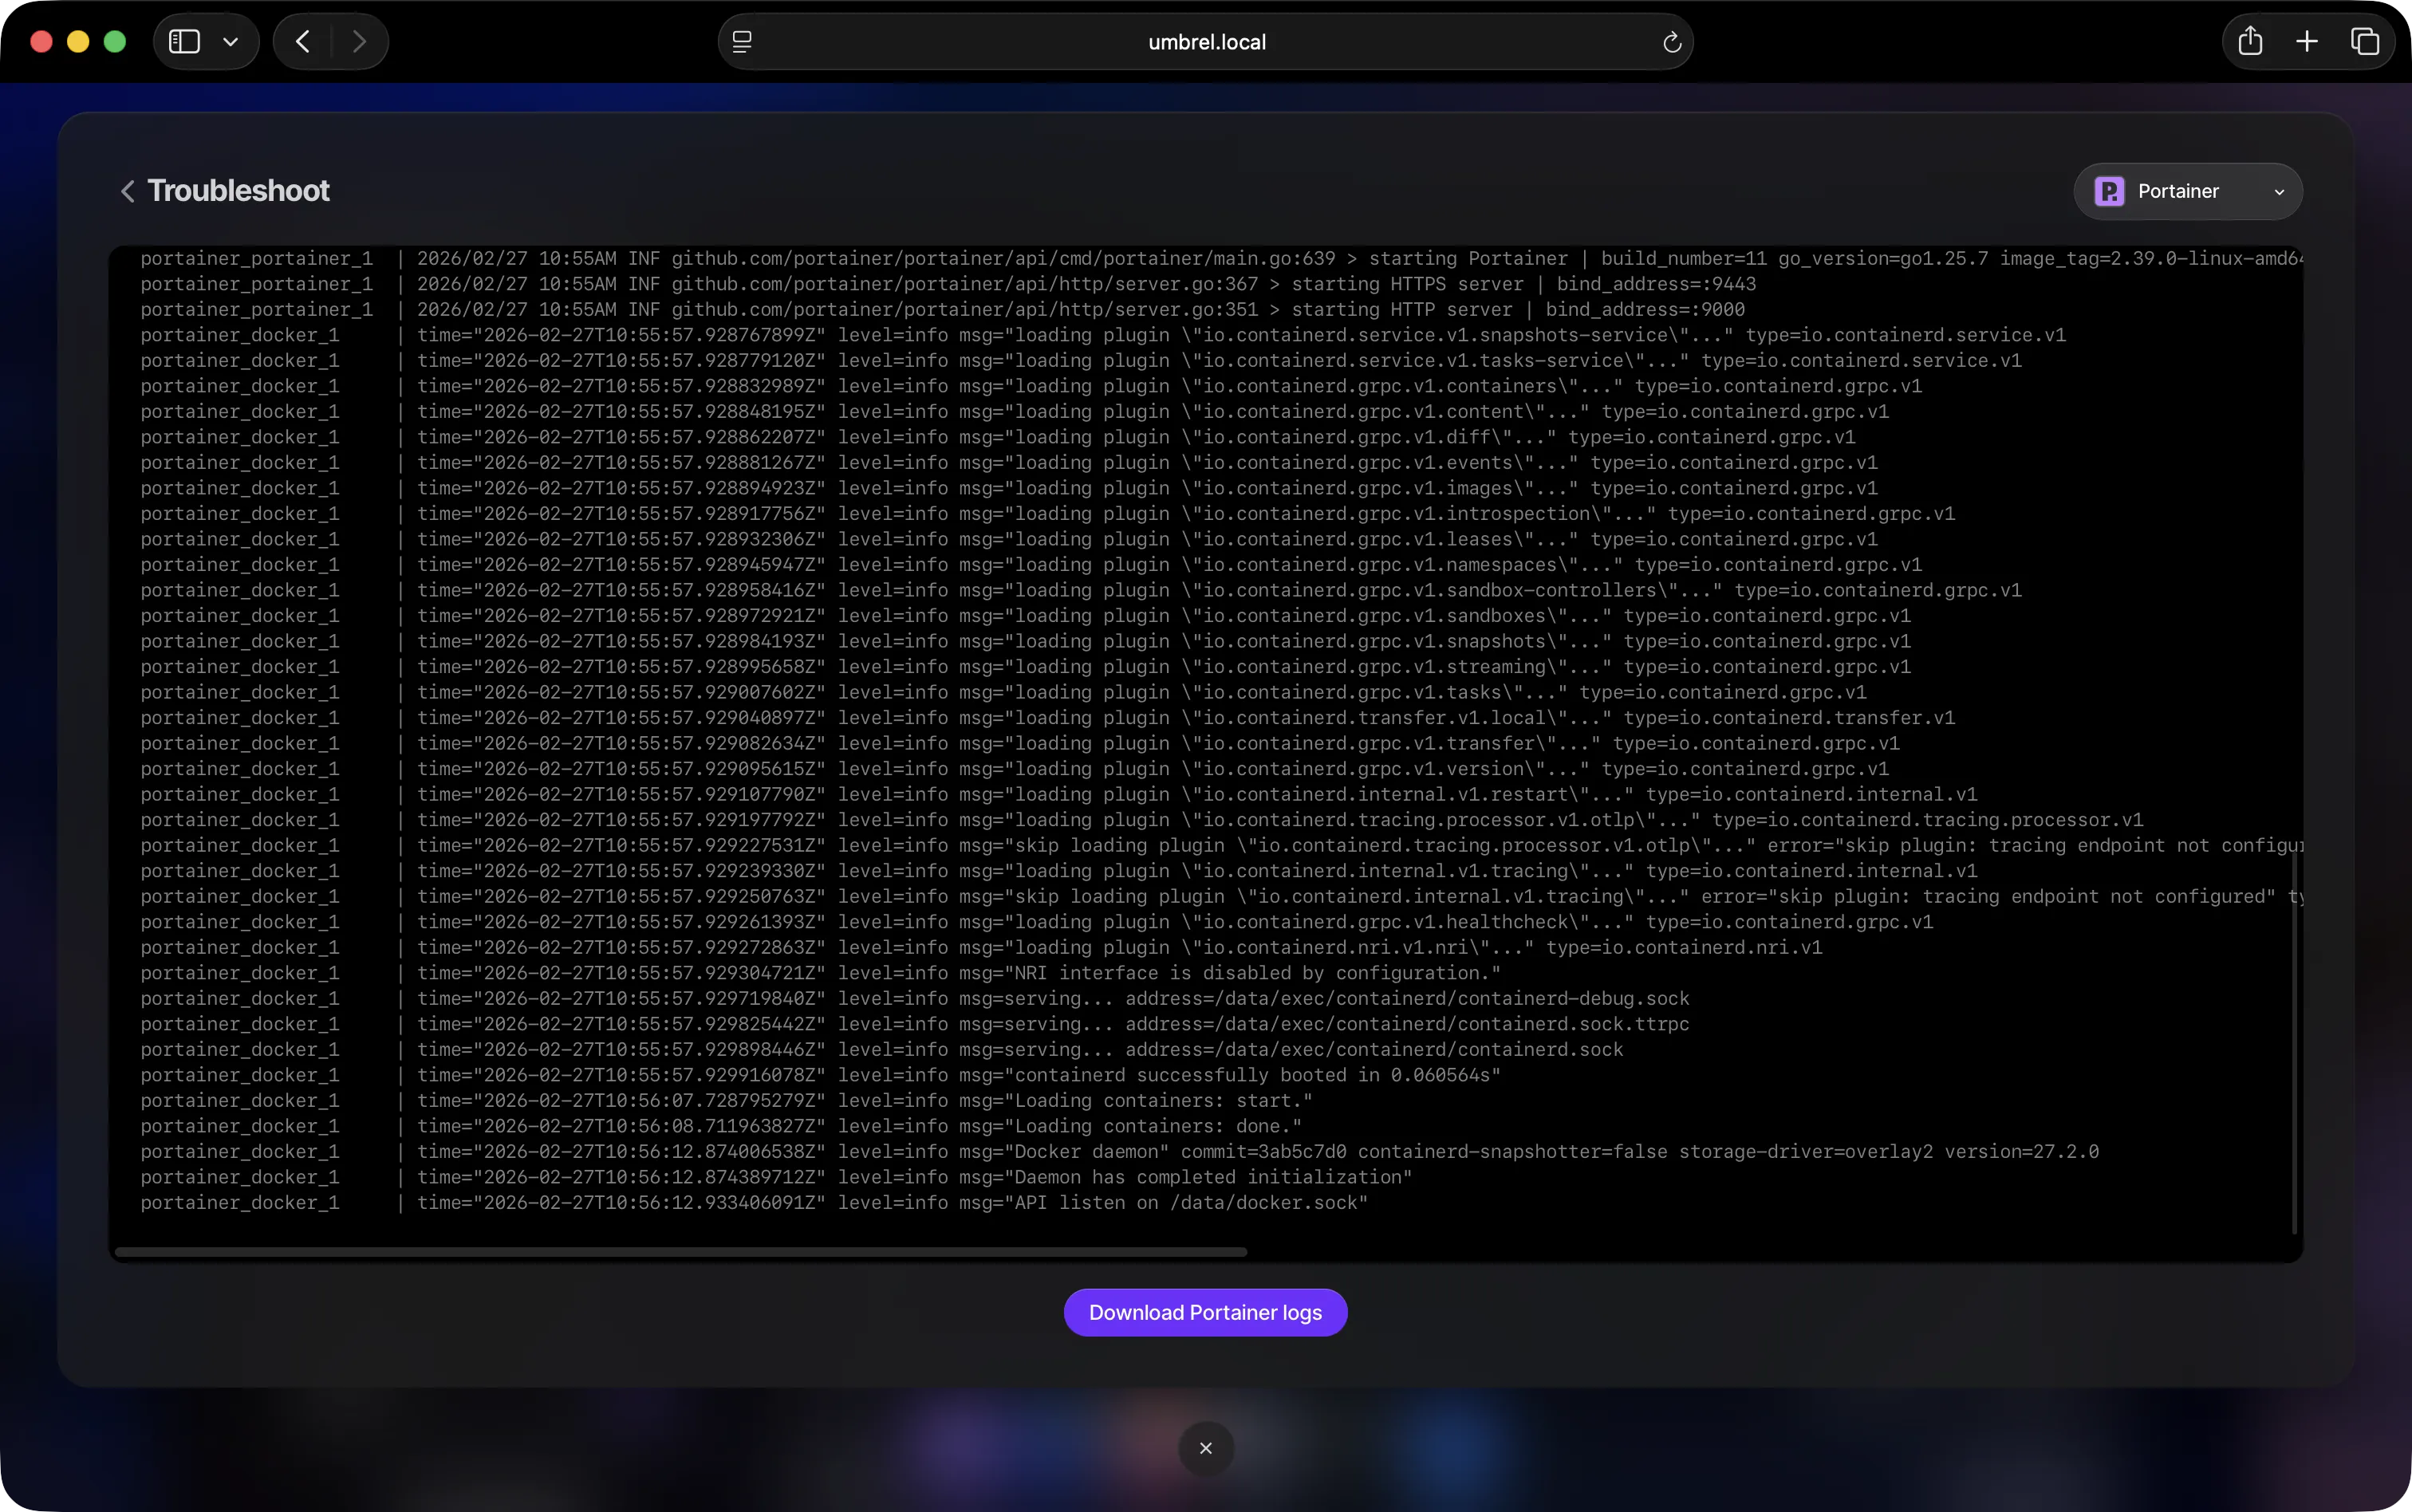Dismiss the page with the × button
The height and width of the screenshot is (1512, 2412).
point(1205,1447)
